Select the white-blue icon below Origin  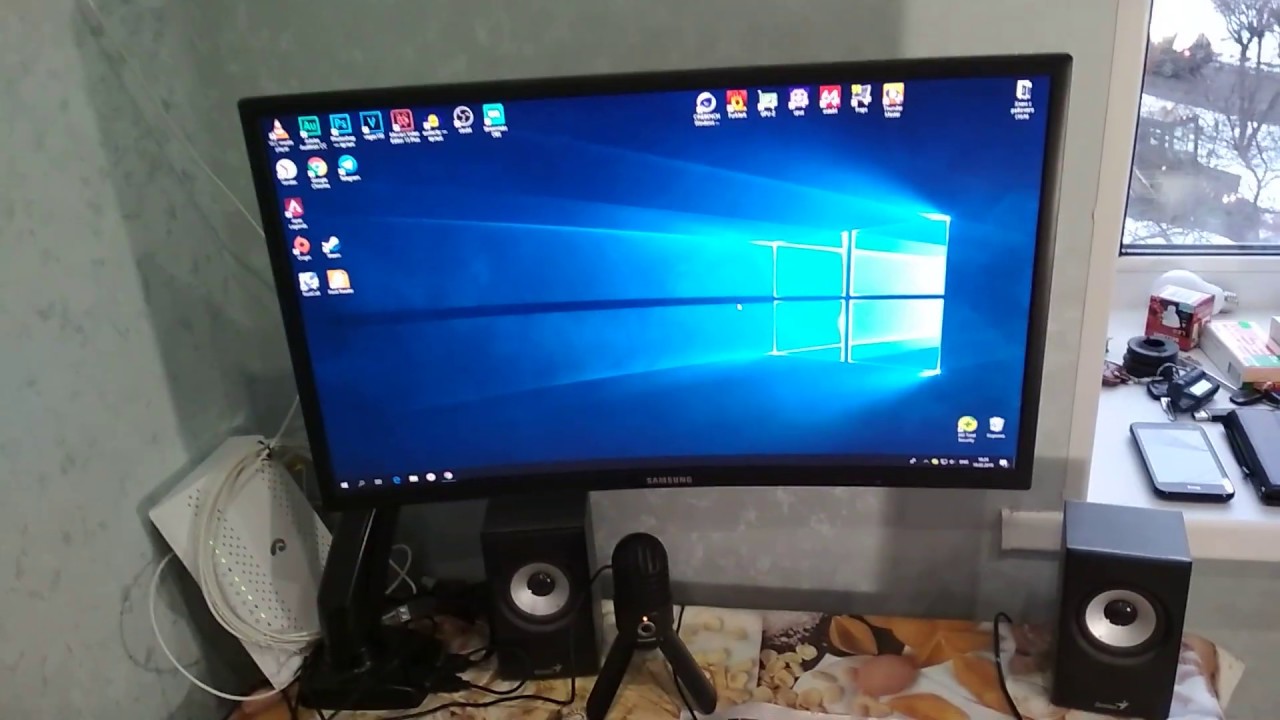[309, 282]
